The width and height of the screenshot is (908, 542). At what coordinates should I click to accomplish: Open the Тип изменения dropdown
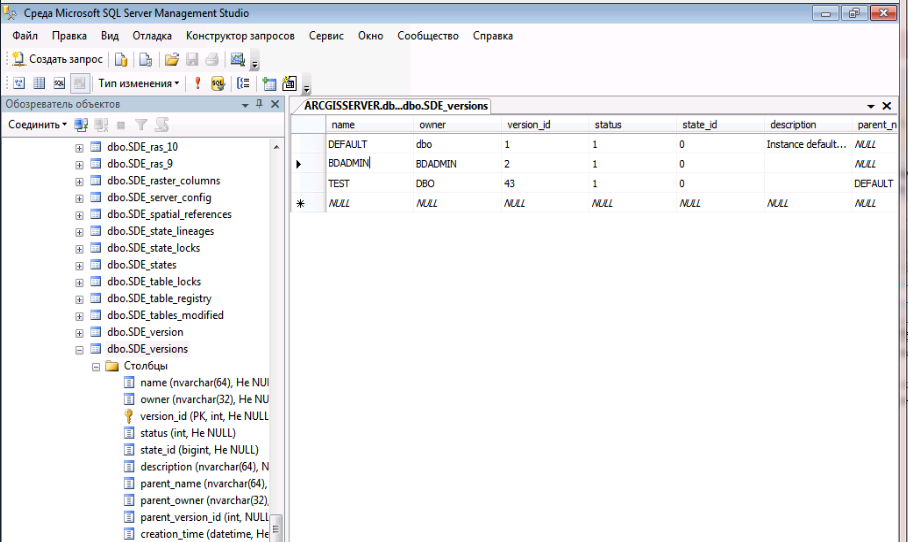point(138,84)
